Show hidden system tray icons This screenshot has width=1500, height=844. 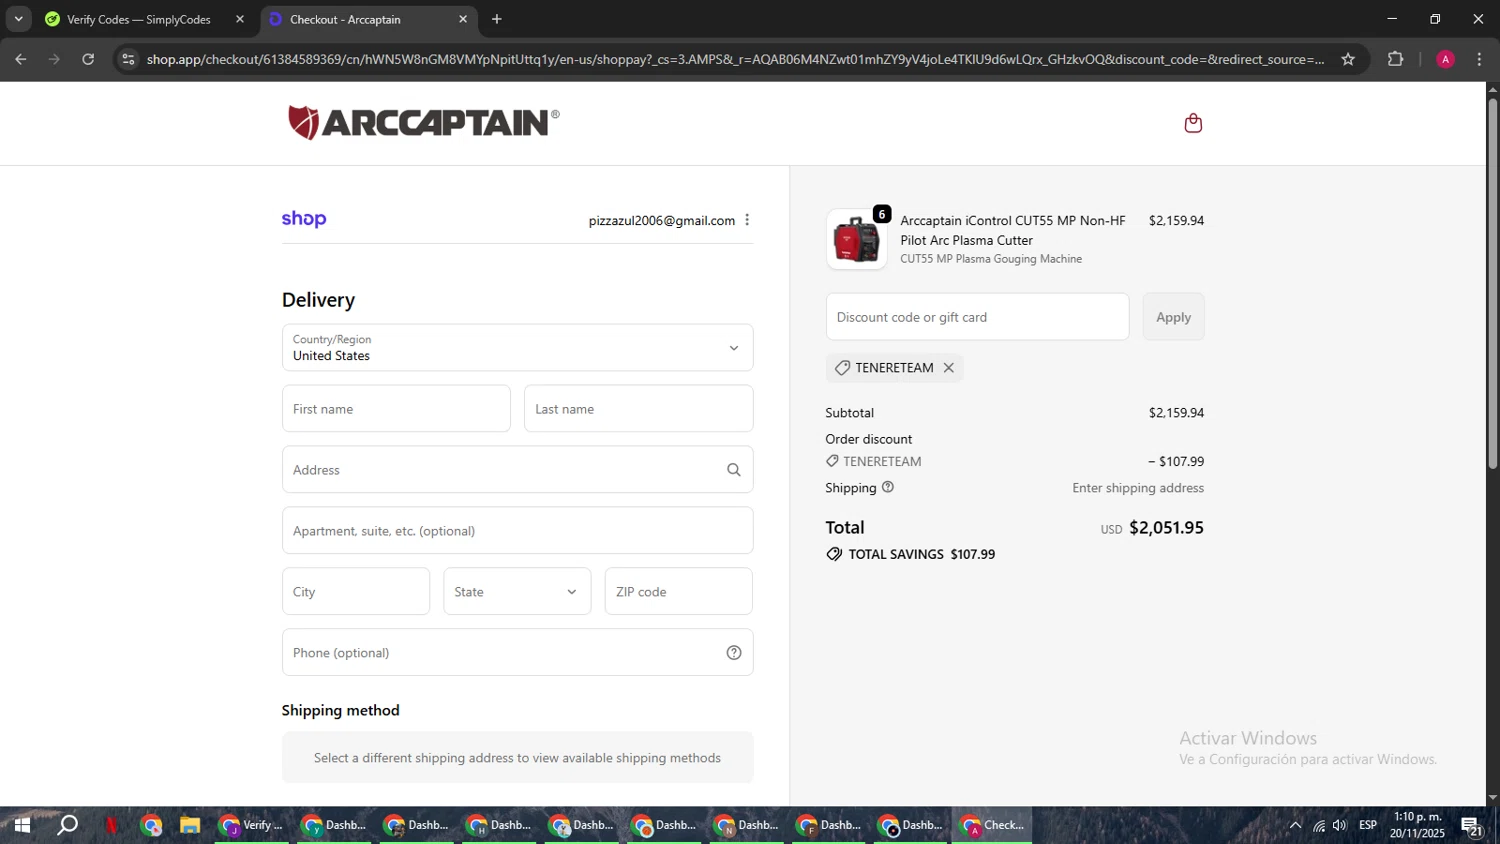1295,826
